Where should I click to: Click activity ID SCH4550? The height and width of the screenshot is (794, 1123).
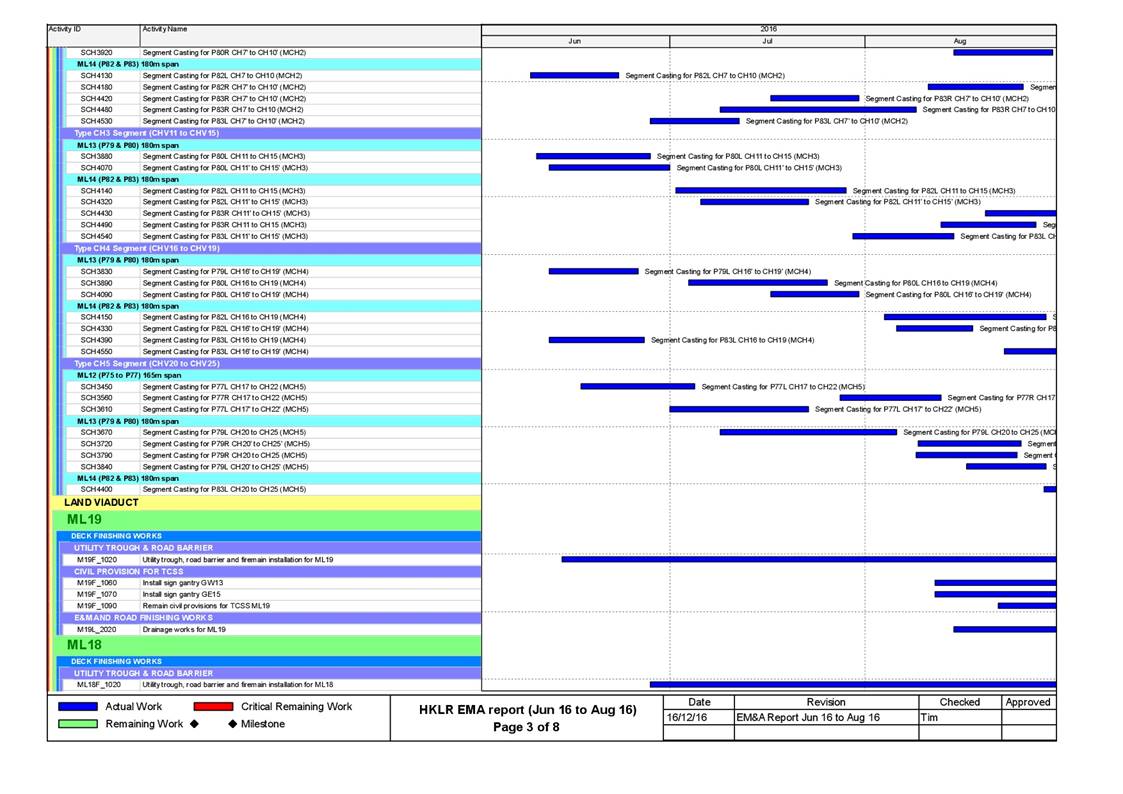pos(96,352)
